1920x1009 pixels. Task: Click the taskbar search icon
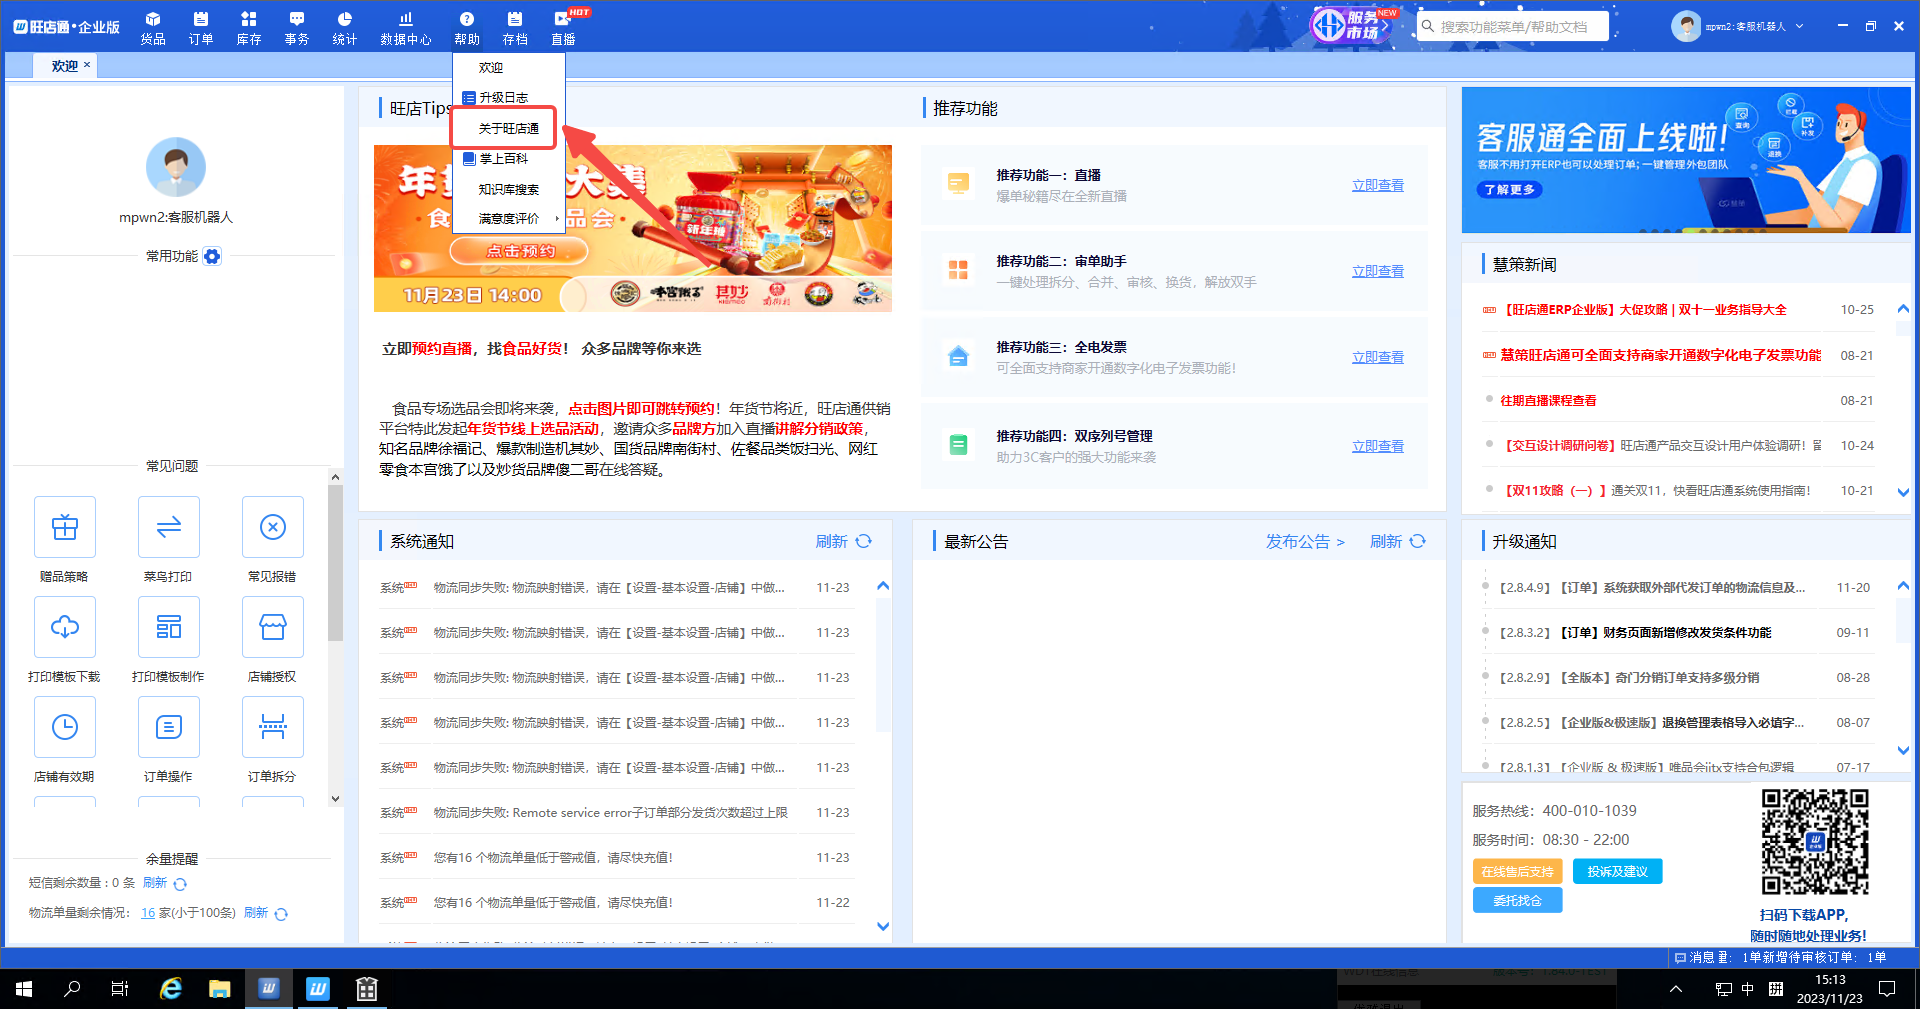(72, 989)
